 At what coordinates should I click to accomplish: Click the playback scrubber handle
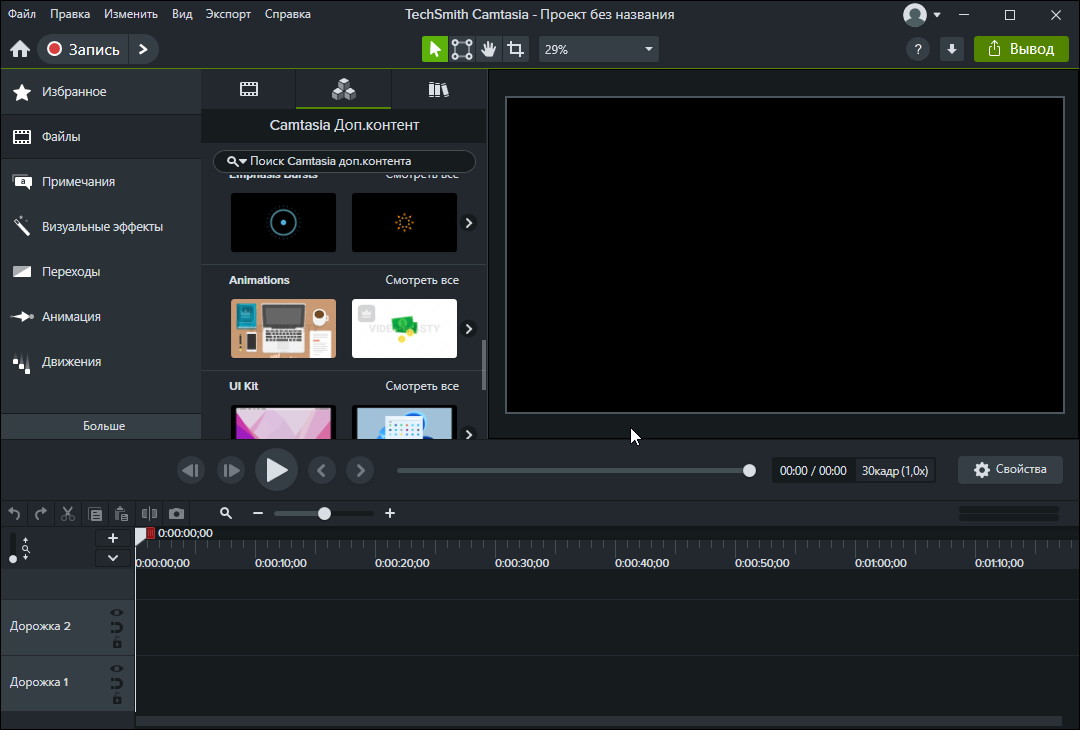[749, 470]
